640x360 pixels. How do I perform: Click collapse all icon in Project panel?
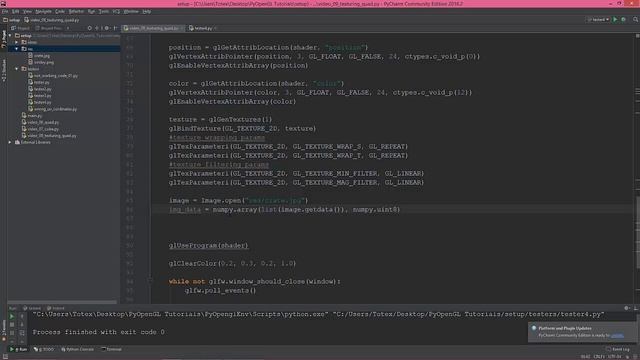pos(97,28)
